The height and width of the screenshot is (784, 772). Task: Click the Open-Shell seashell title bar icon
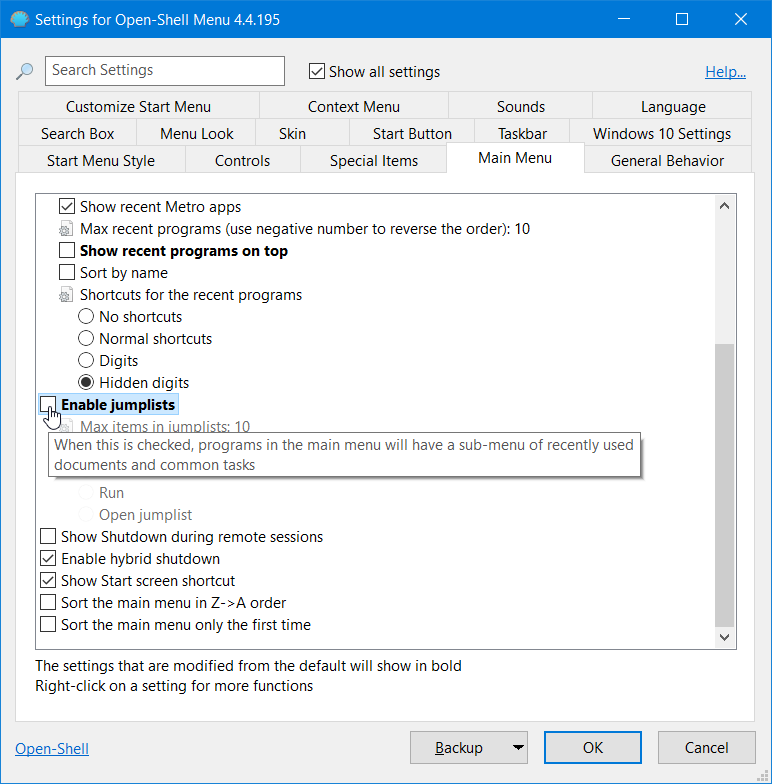[x=20, y=19]
